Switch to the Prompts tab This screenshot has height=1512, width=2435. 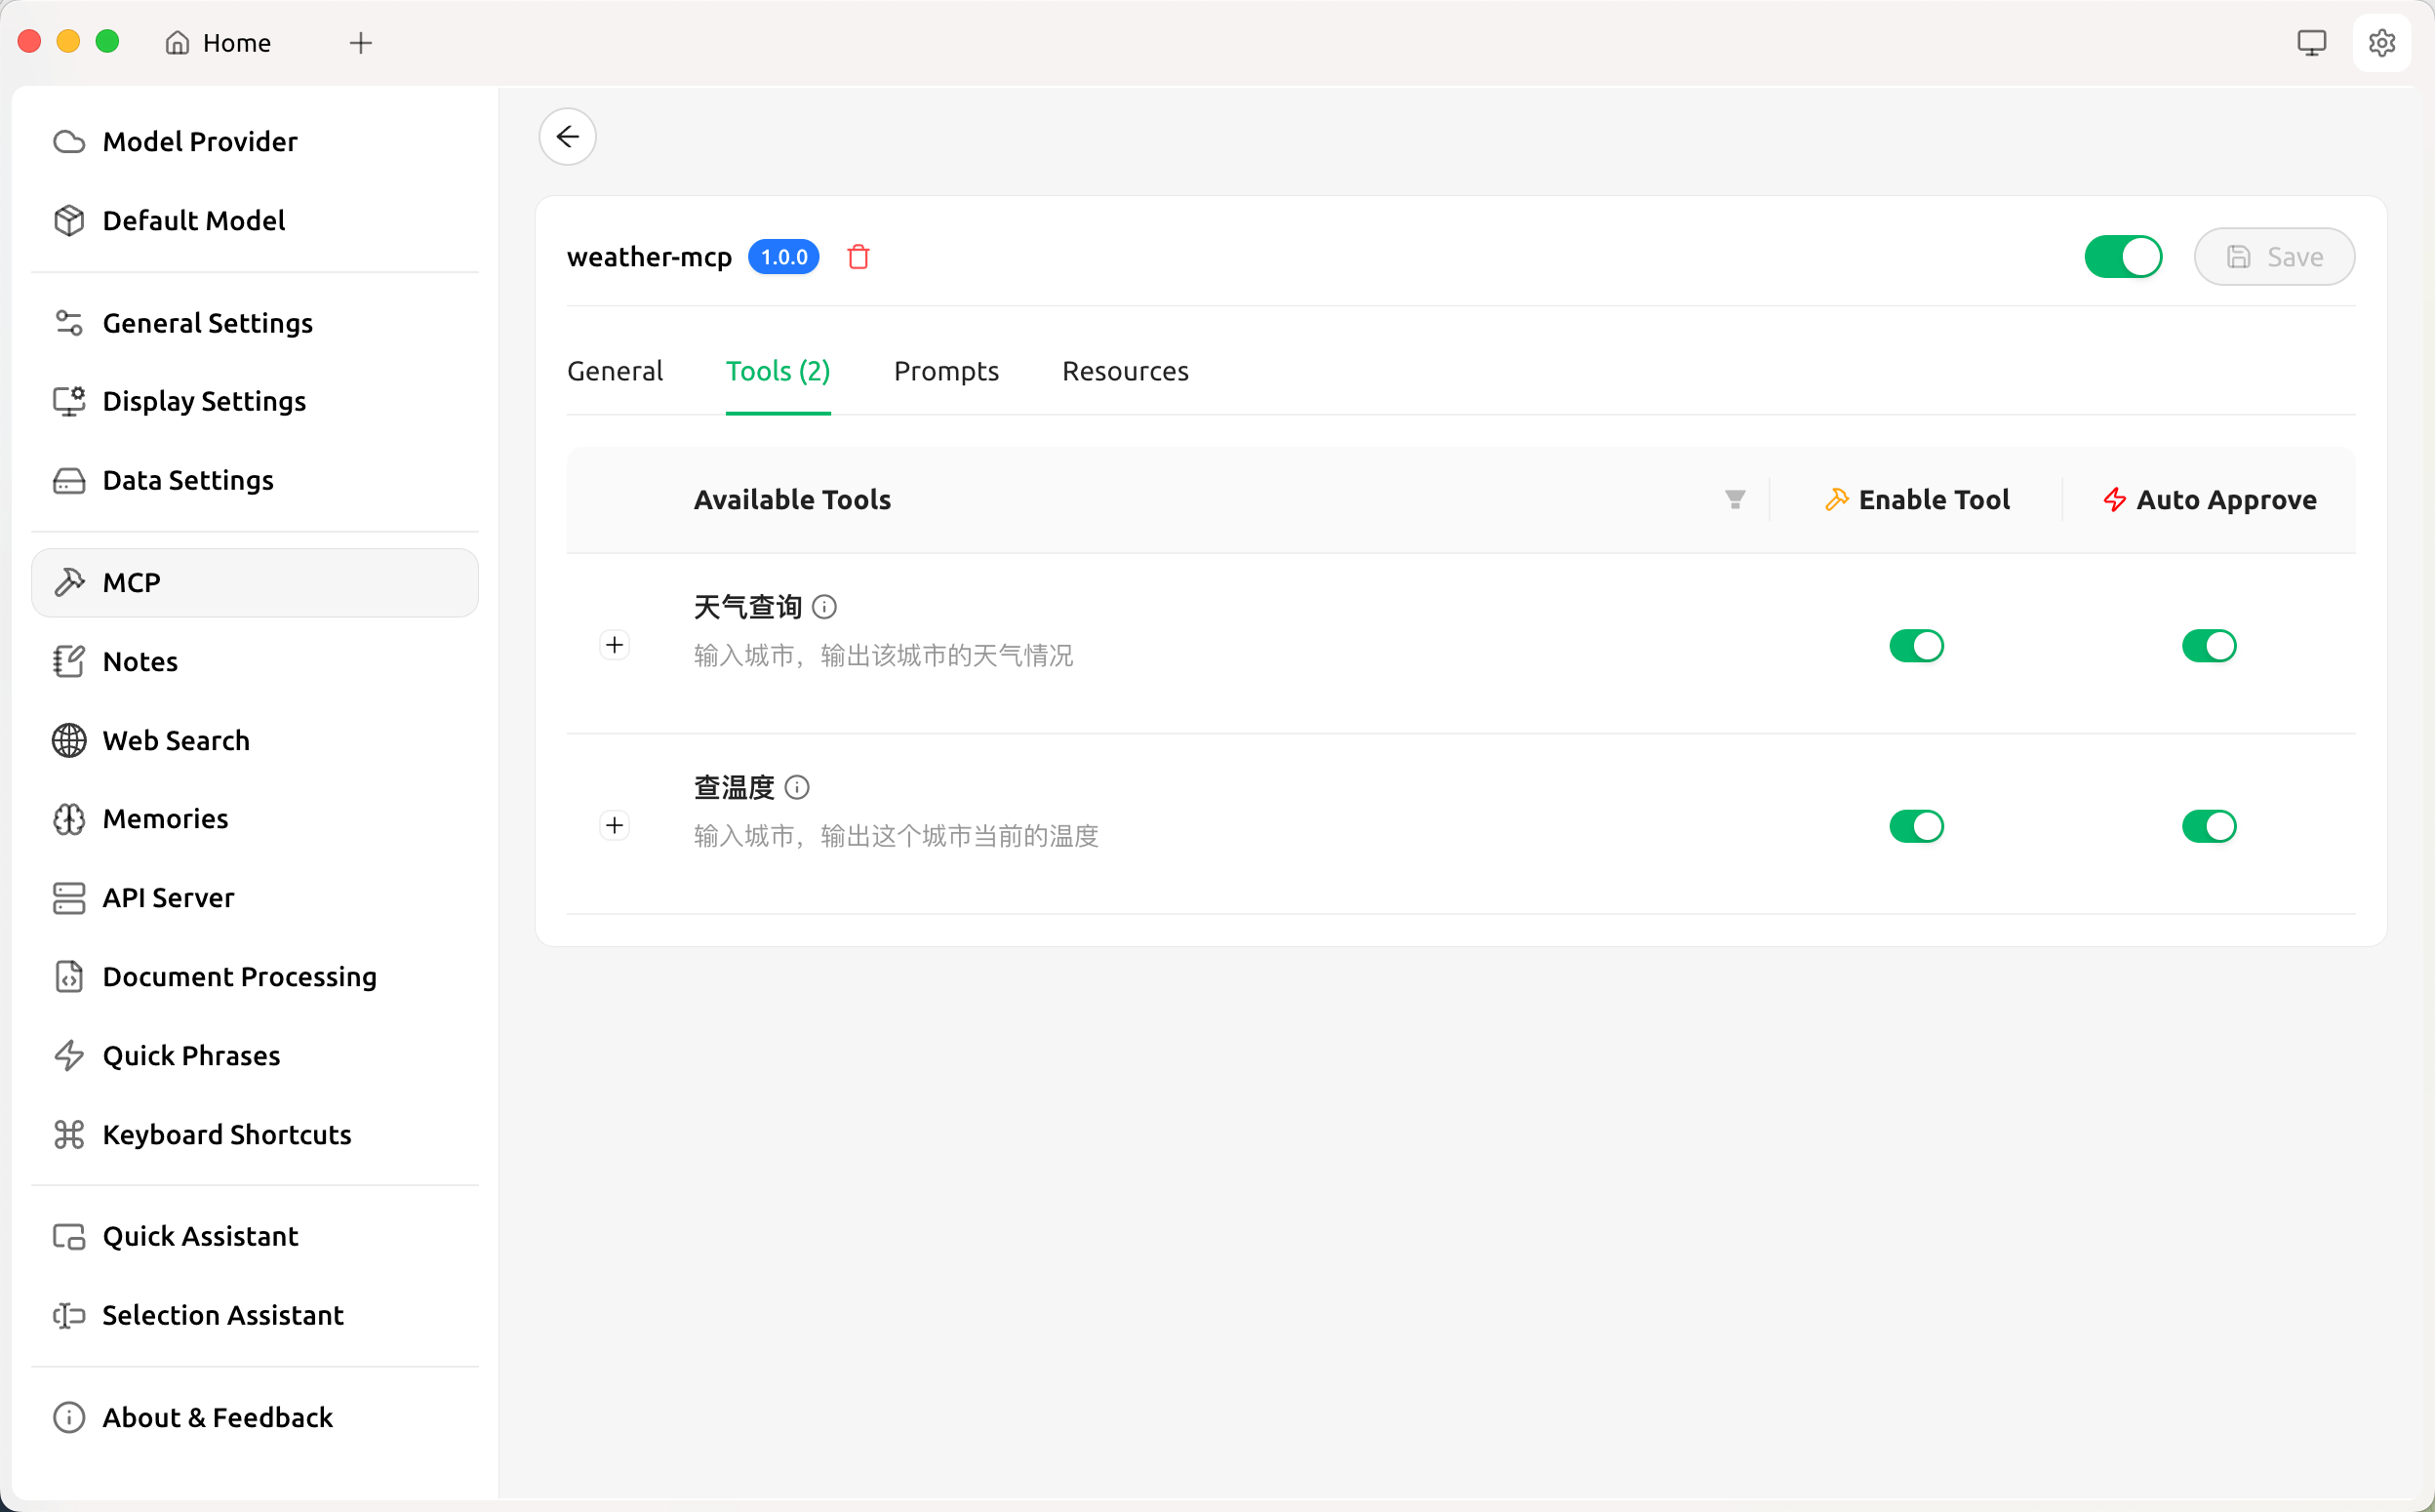coord(945,371)
